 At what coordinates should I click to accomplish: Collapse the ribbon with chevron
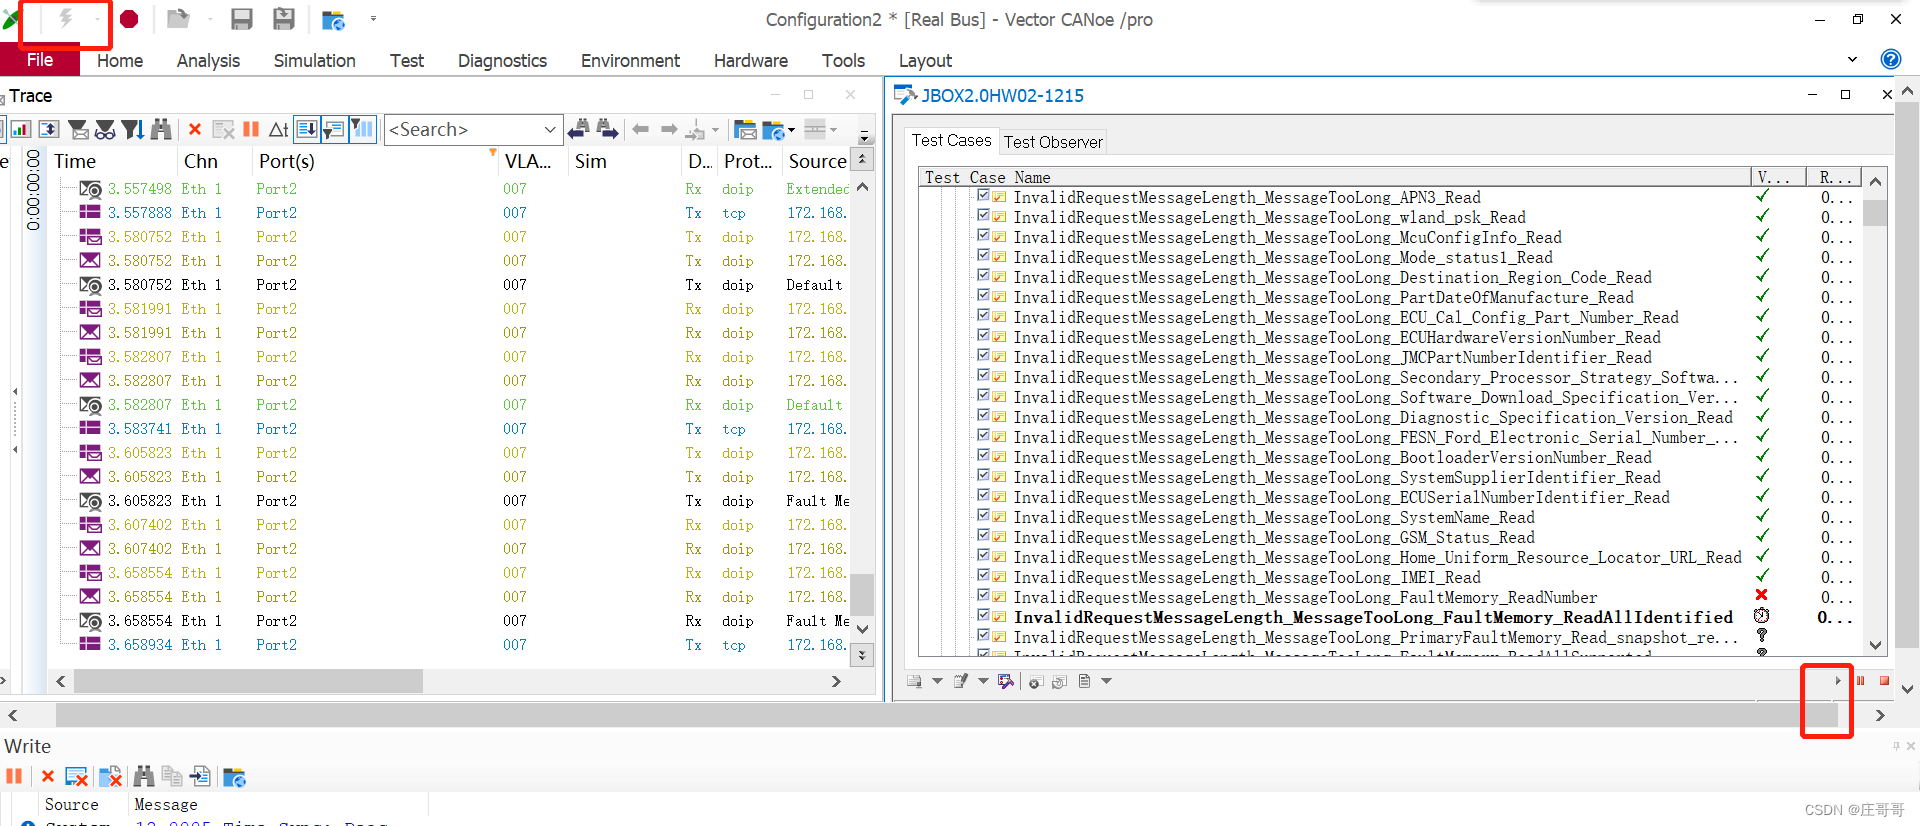(x=1852, y=59)
